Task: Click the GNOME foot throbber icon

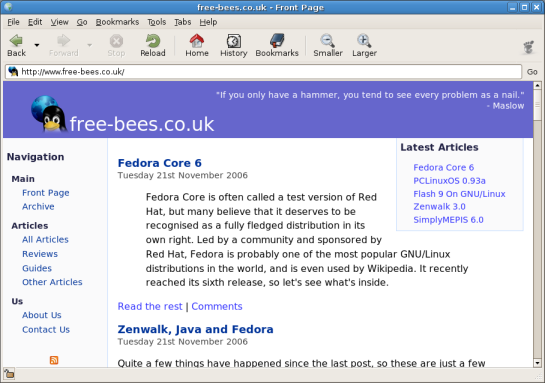Action: (529, 47)
